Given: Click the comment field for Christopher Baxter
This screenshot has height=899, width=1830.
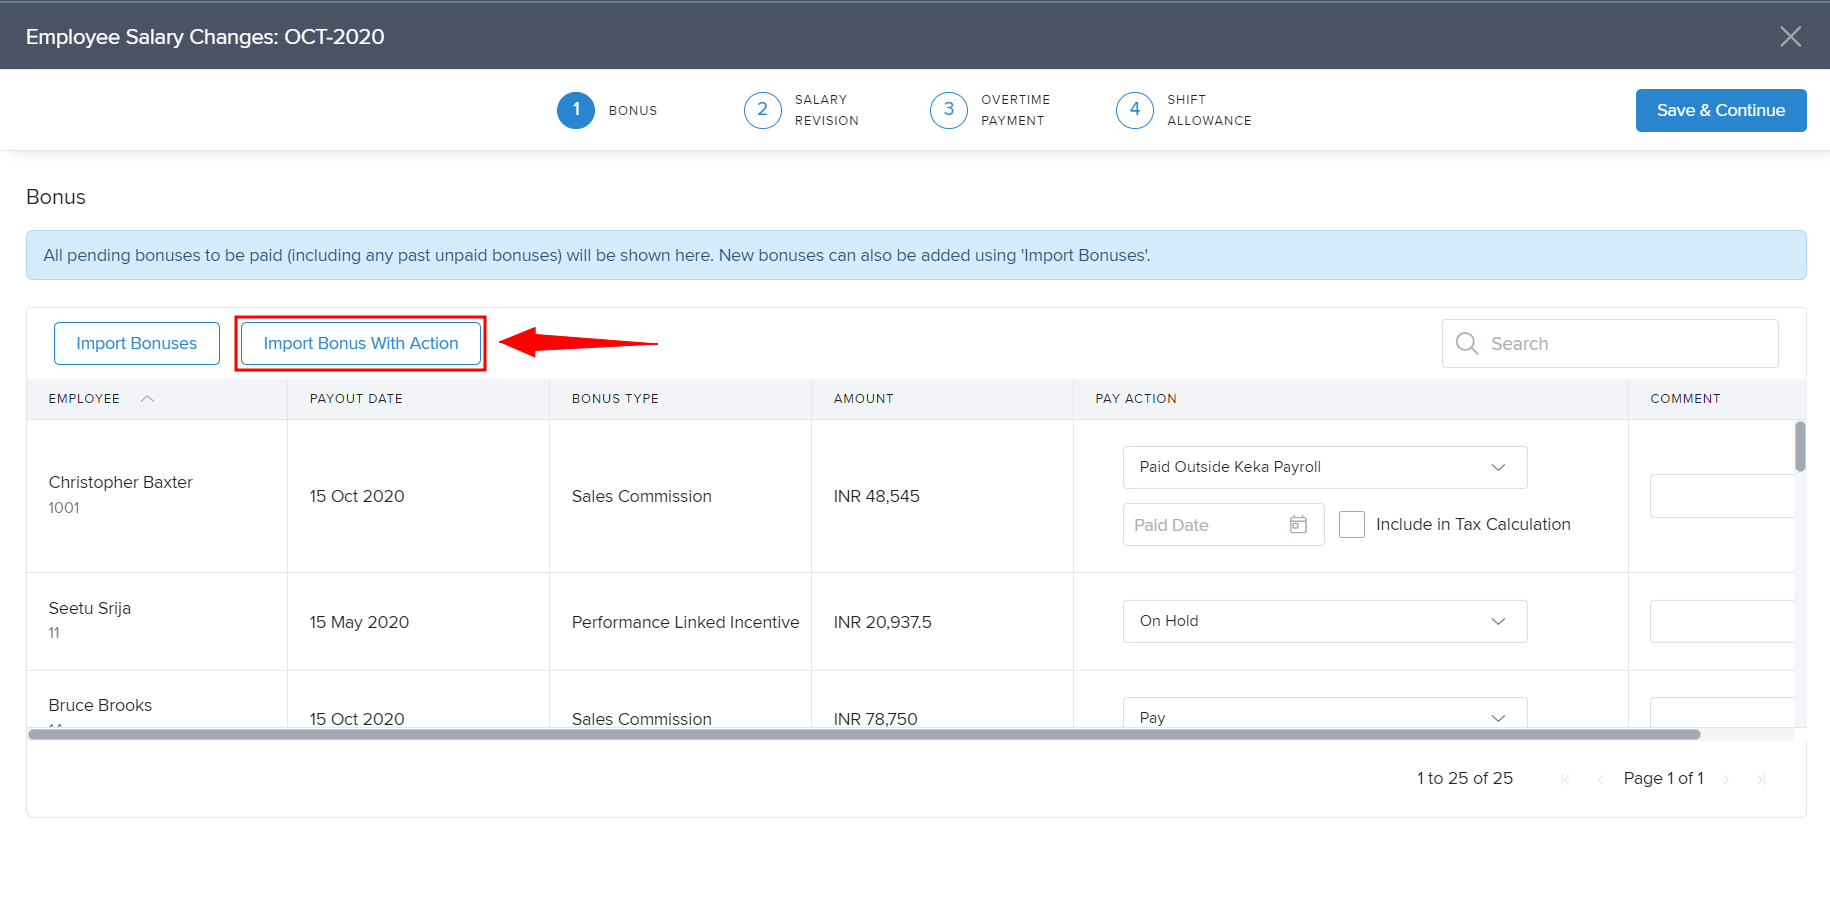Looking at the screenshot, I should click(1721, 496).
